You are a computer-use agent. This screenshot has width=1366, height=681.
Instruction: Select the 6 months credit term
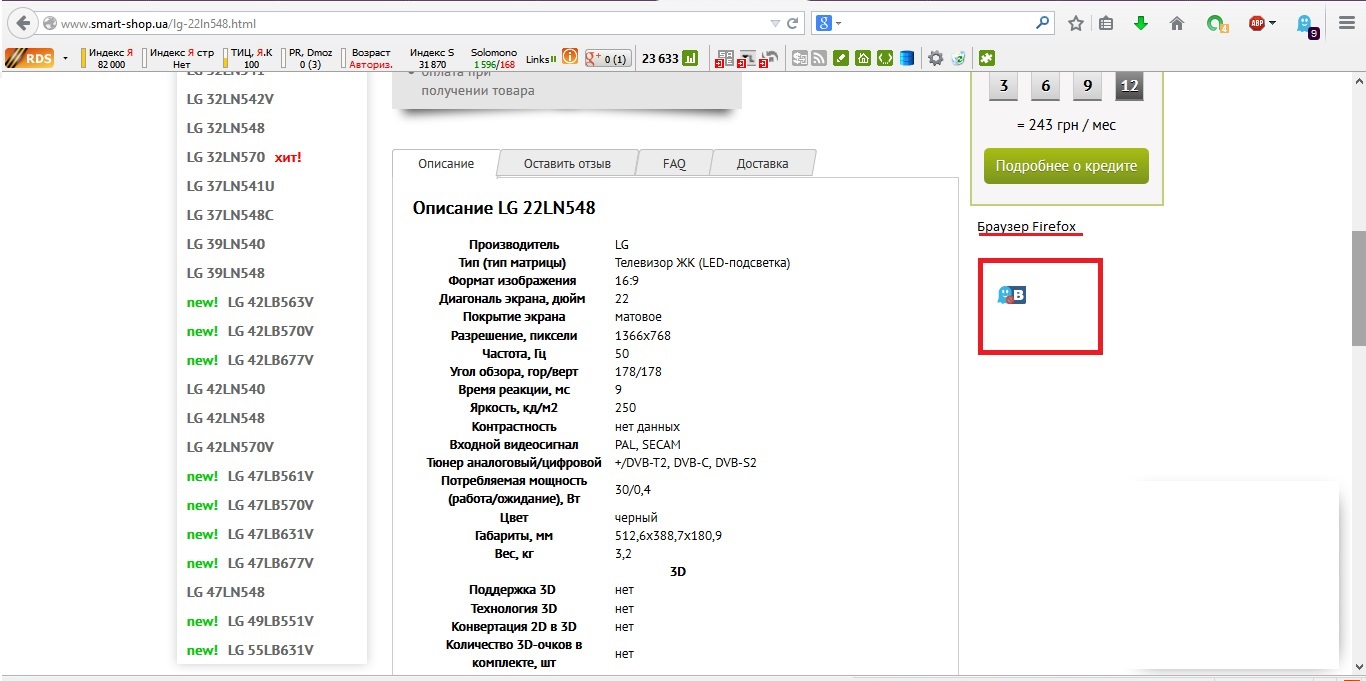[1045, 86]
